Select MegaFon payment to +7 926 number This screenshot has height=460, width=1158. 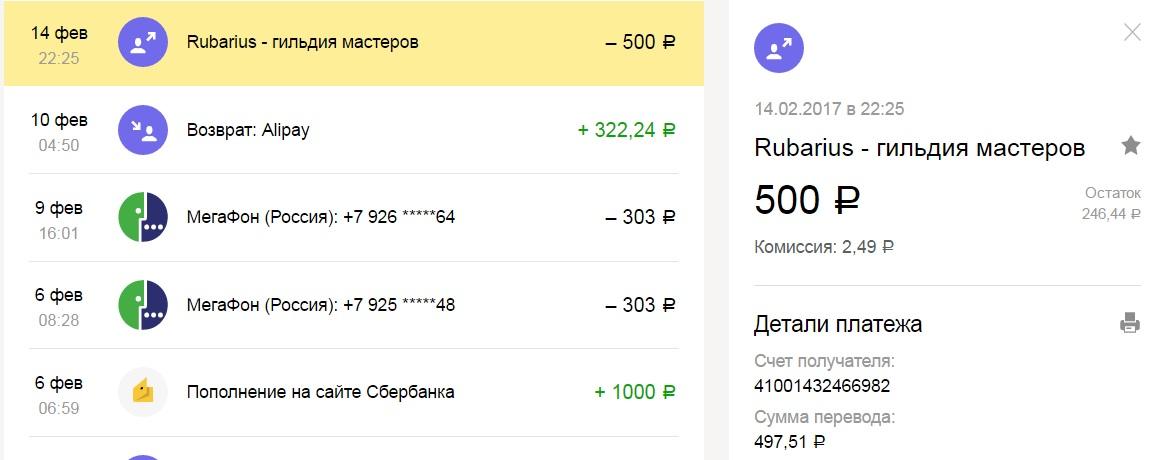321,217
